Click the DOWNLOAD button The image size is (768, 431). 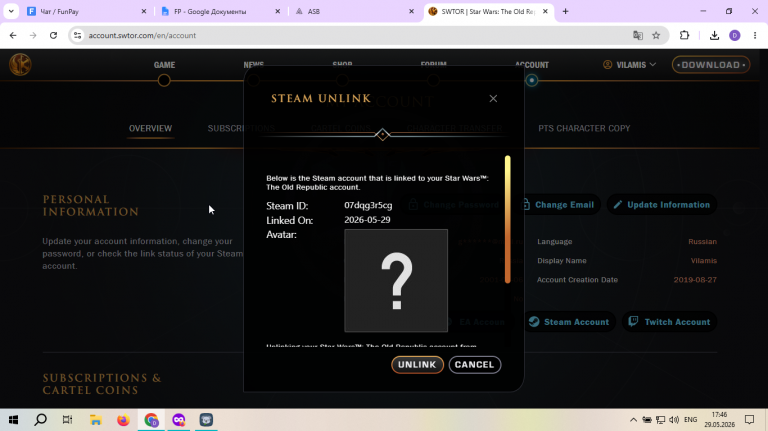pos(711,65)
